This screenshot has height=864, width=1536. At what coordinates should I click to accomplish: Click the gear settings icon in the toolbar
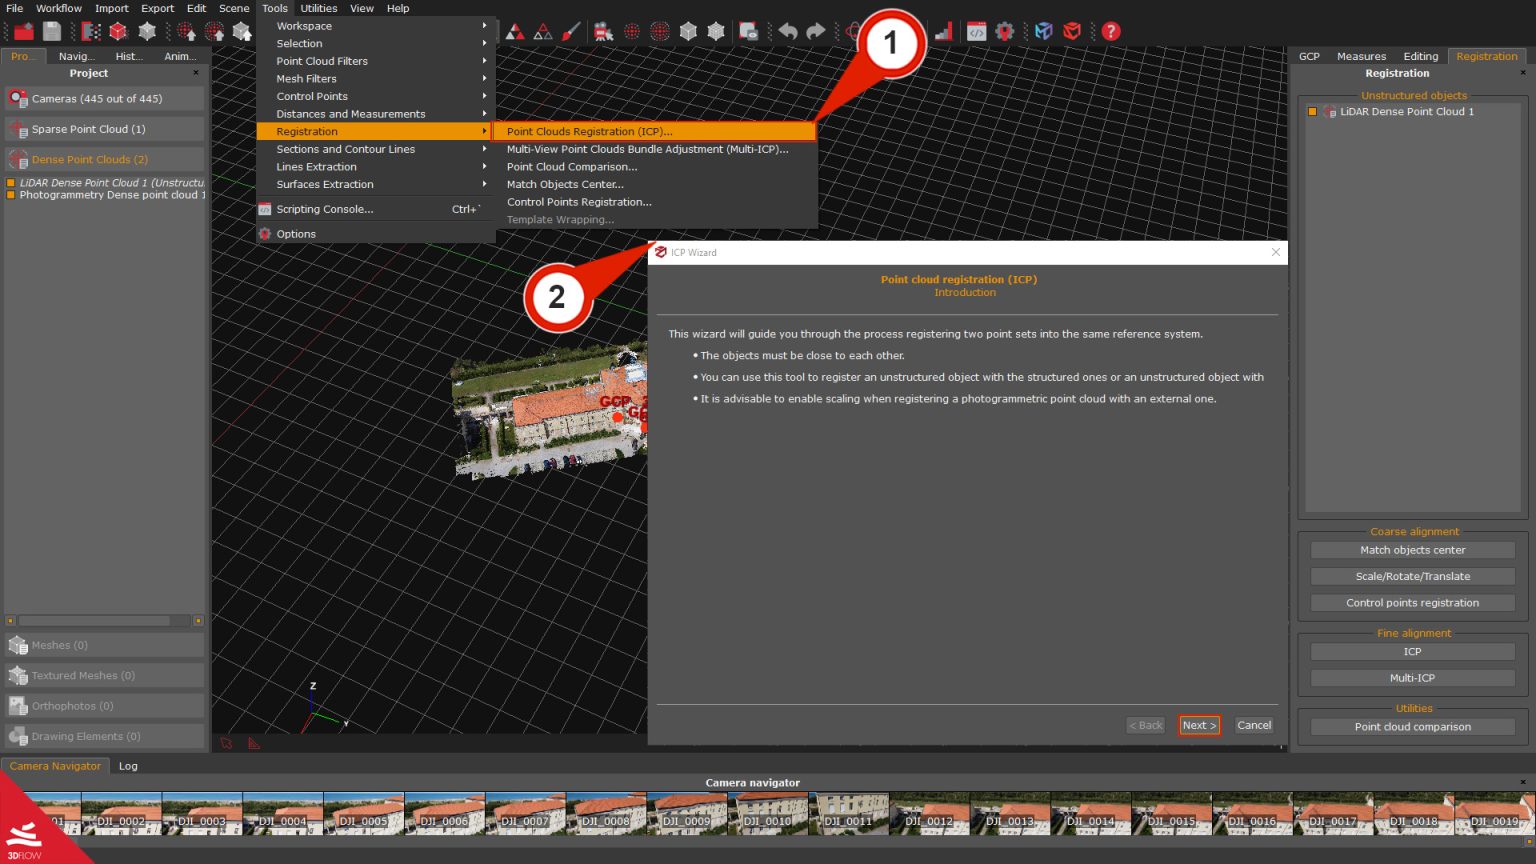(x=1005, y=31)
